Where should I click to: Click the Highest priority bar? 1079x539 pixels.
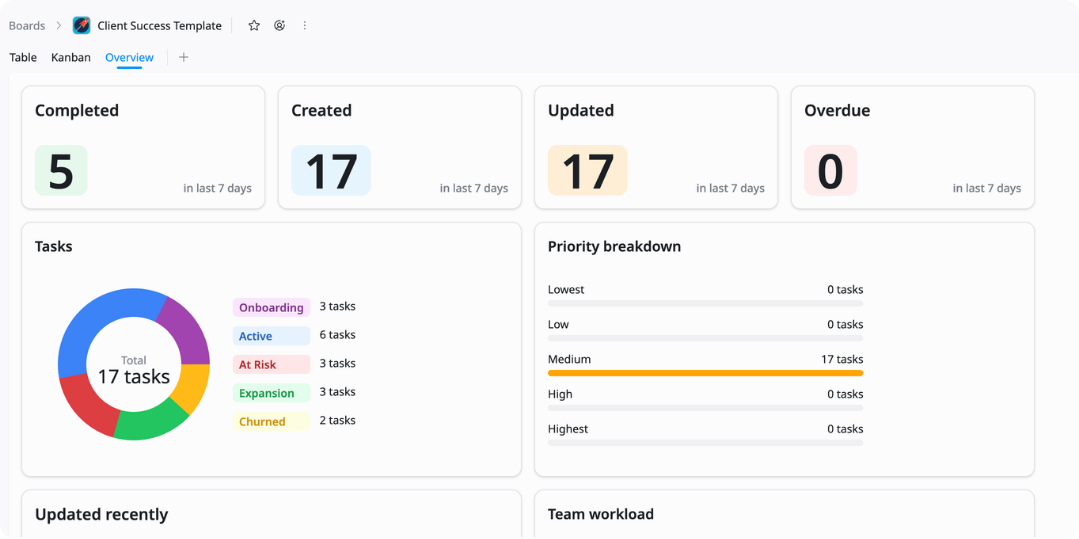pos(705,443)
